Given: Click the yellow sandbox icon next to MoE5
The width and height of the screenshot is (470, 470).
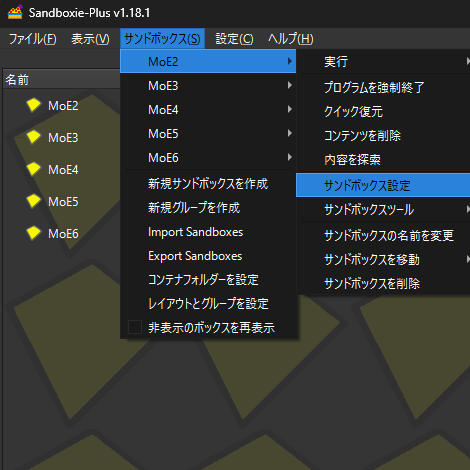Looking at the screenshot, I should click(x=34, y=201).
